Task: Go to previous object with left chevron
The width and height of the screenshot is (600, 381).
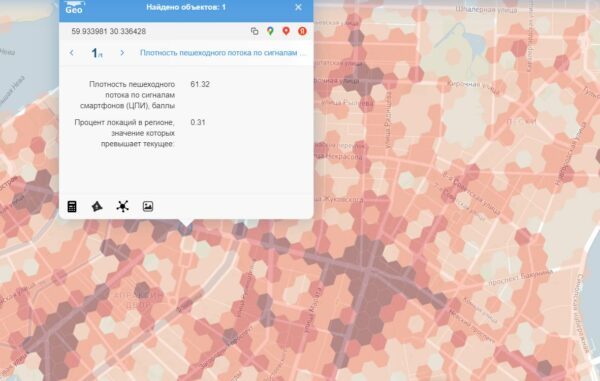Action: point(72,53)
